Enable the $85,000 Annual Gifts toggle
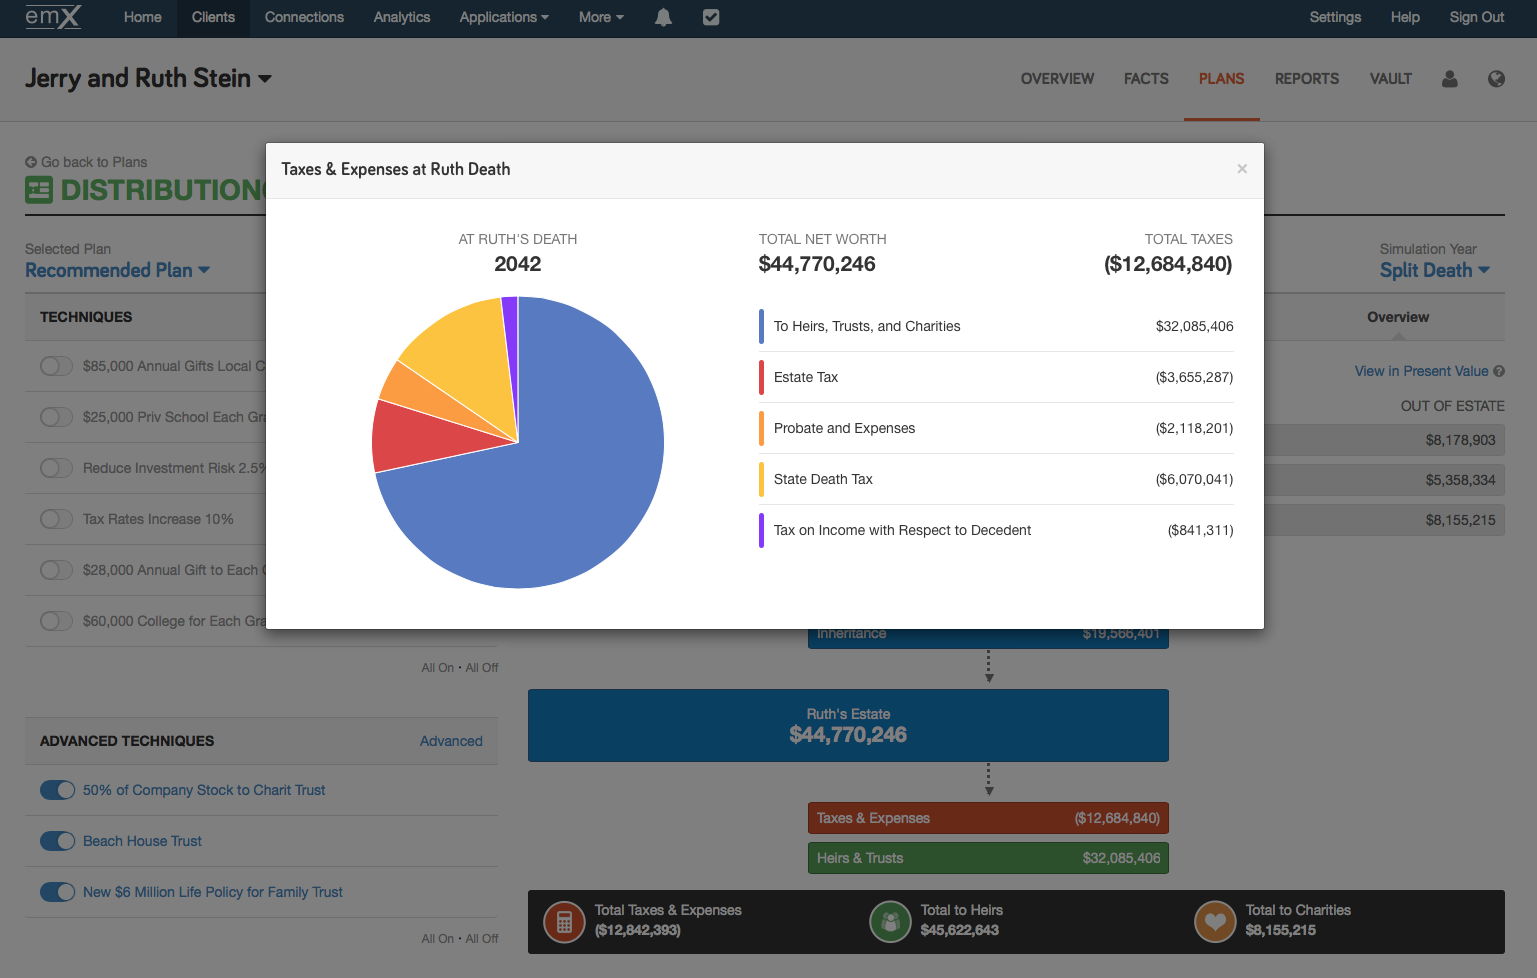This screenshot has width=1537, height=978. pos(57,366)
